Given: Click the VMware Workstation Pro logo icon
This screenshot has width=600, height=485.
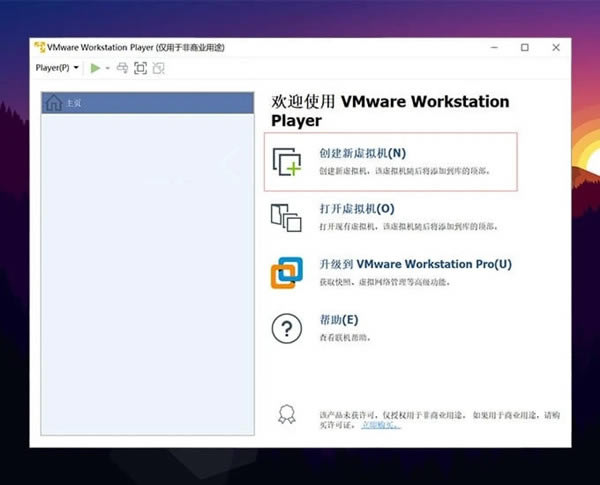Looking at the screenshot, I should 287,273.
